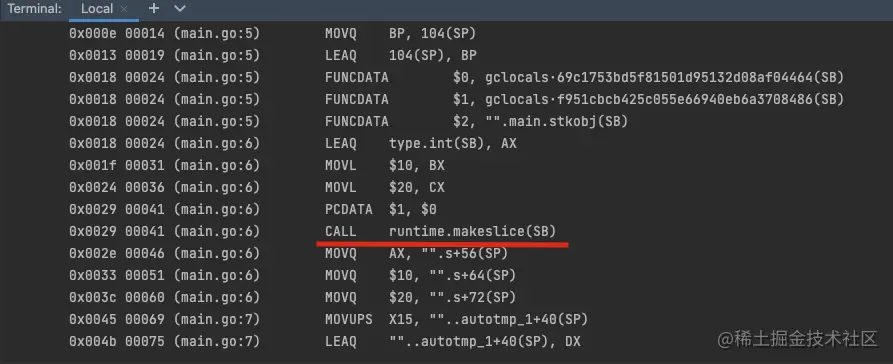The width and height of the screenshot is (893, 364).
Task: Click the main.stkobj(SB) FUNCDATA line
Action: (x=476, y=121)
